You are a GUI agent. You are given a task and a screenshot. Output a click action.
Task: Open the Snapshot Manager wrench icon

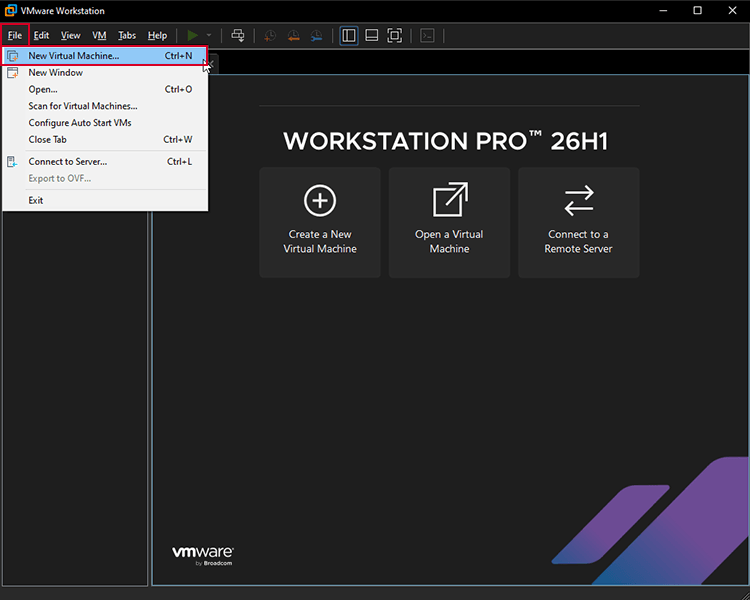316,36
